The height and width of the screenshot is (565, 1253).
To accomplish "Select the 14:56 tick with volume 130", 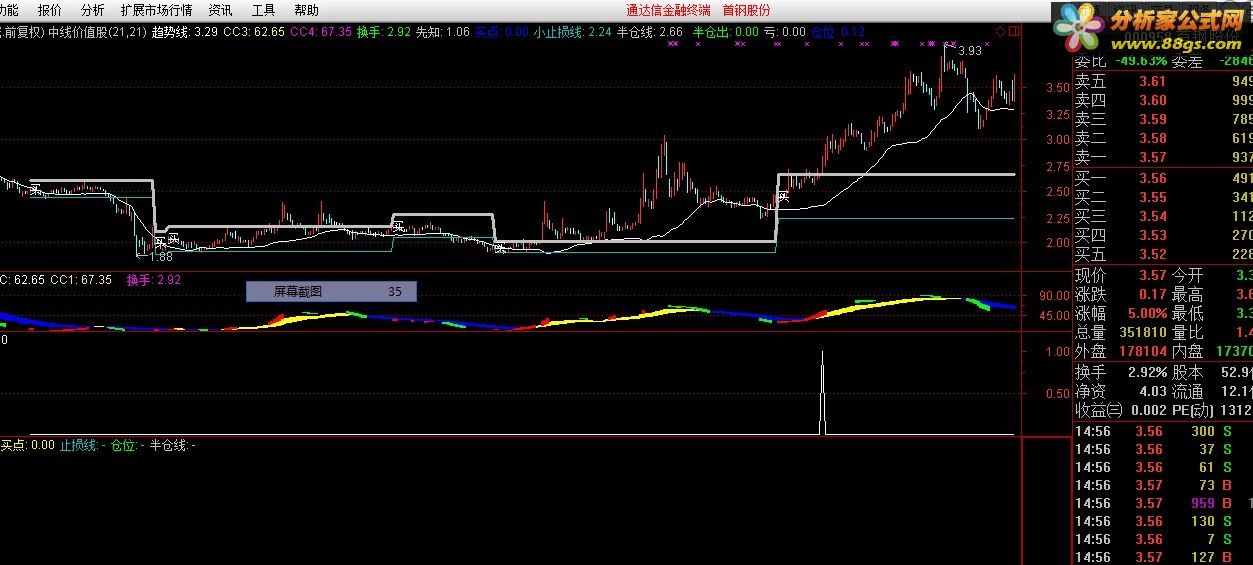I will [1163, 521].
